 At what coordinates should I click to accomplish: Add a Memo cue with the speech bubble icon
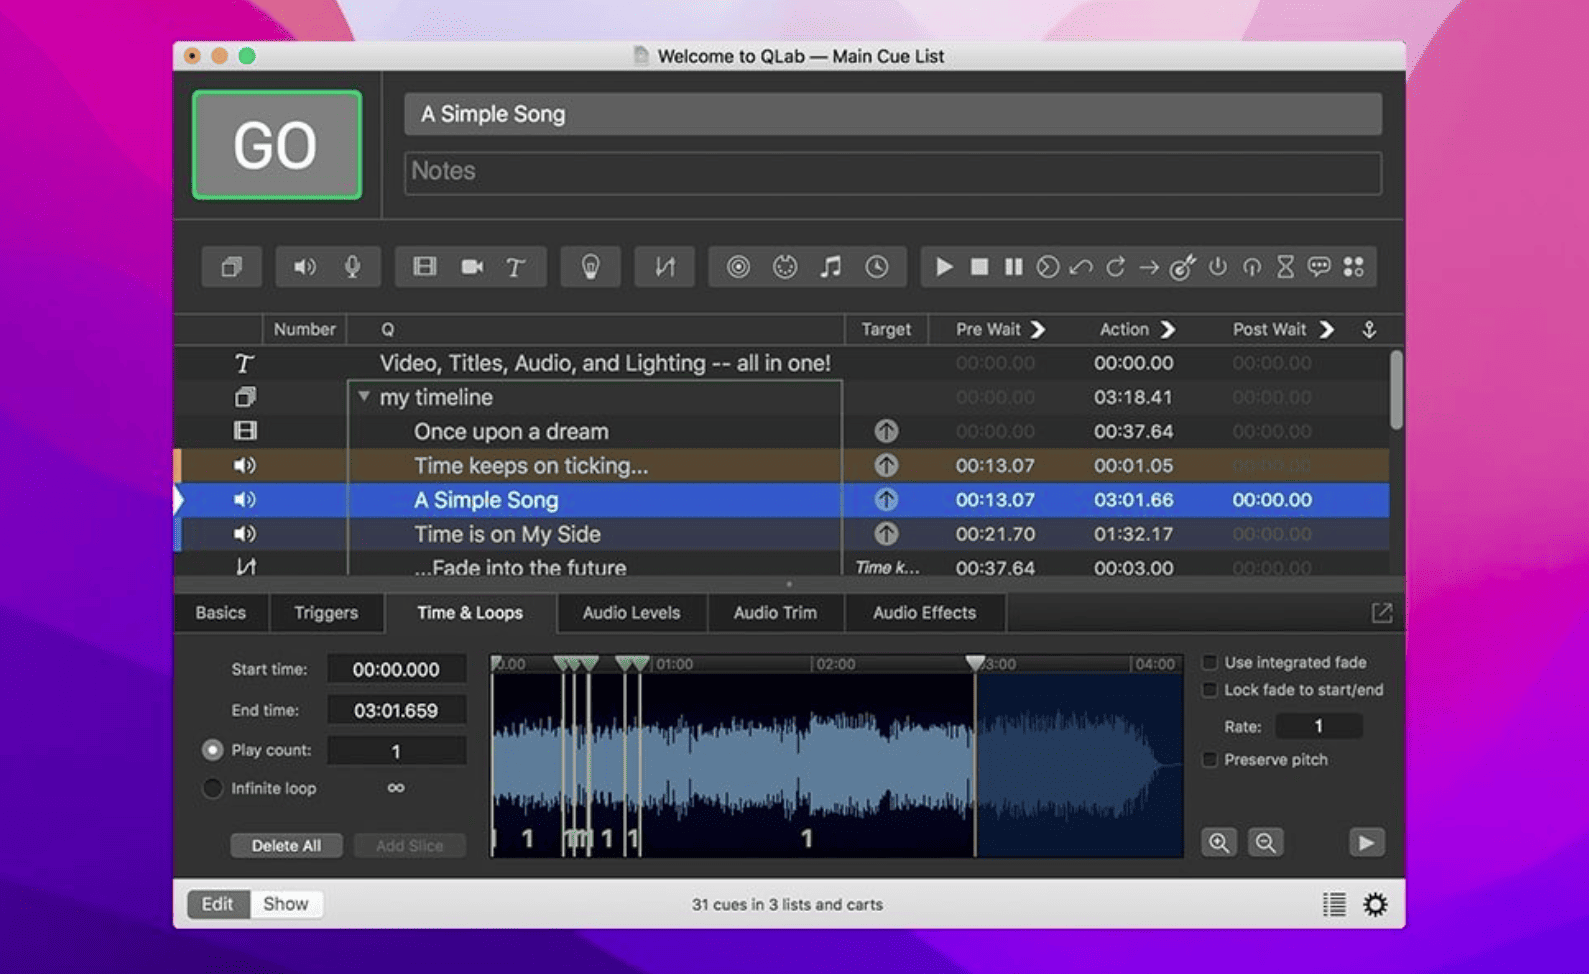click(1320, 267)
